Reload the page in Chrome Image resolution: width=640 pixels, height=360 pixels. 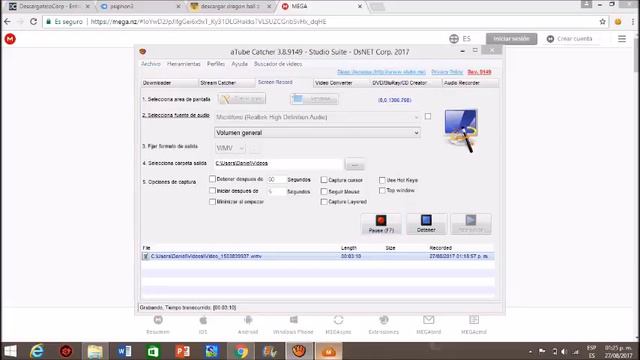[x=33, y=22]
